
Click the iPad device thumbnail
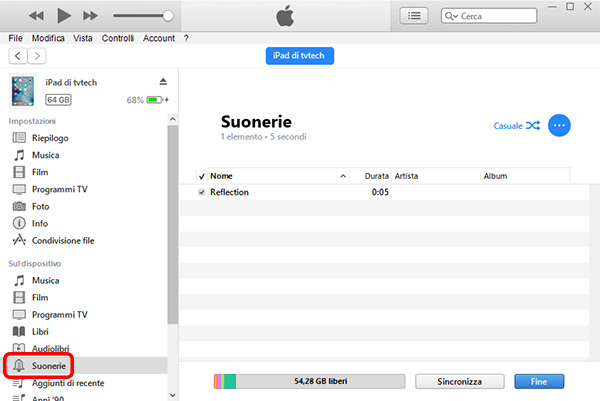tap(23, 91)
